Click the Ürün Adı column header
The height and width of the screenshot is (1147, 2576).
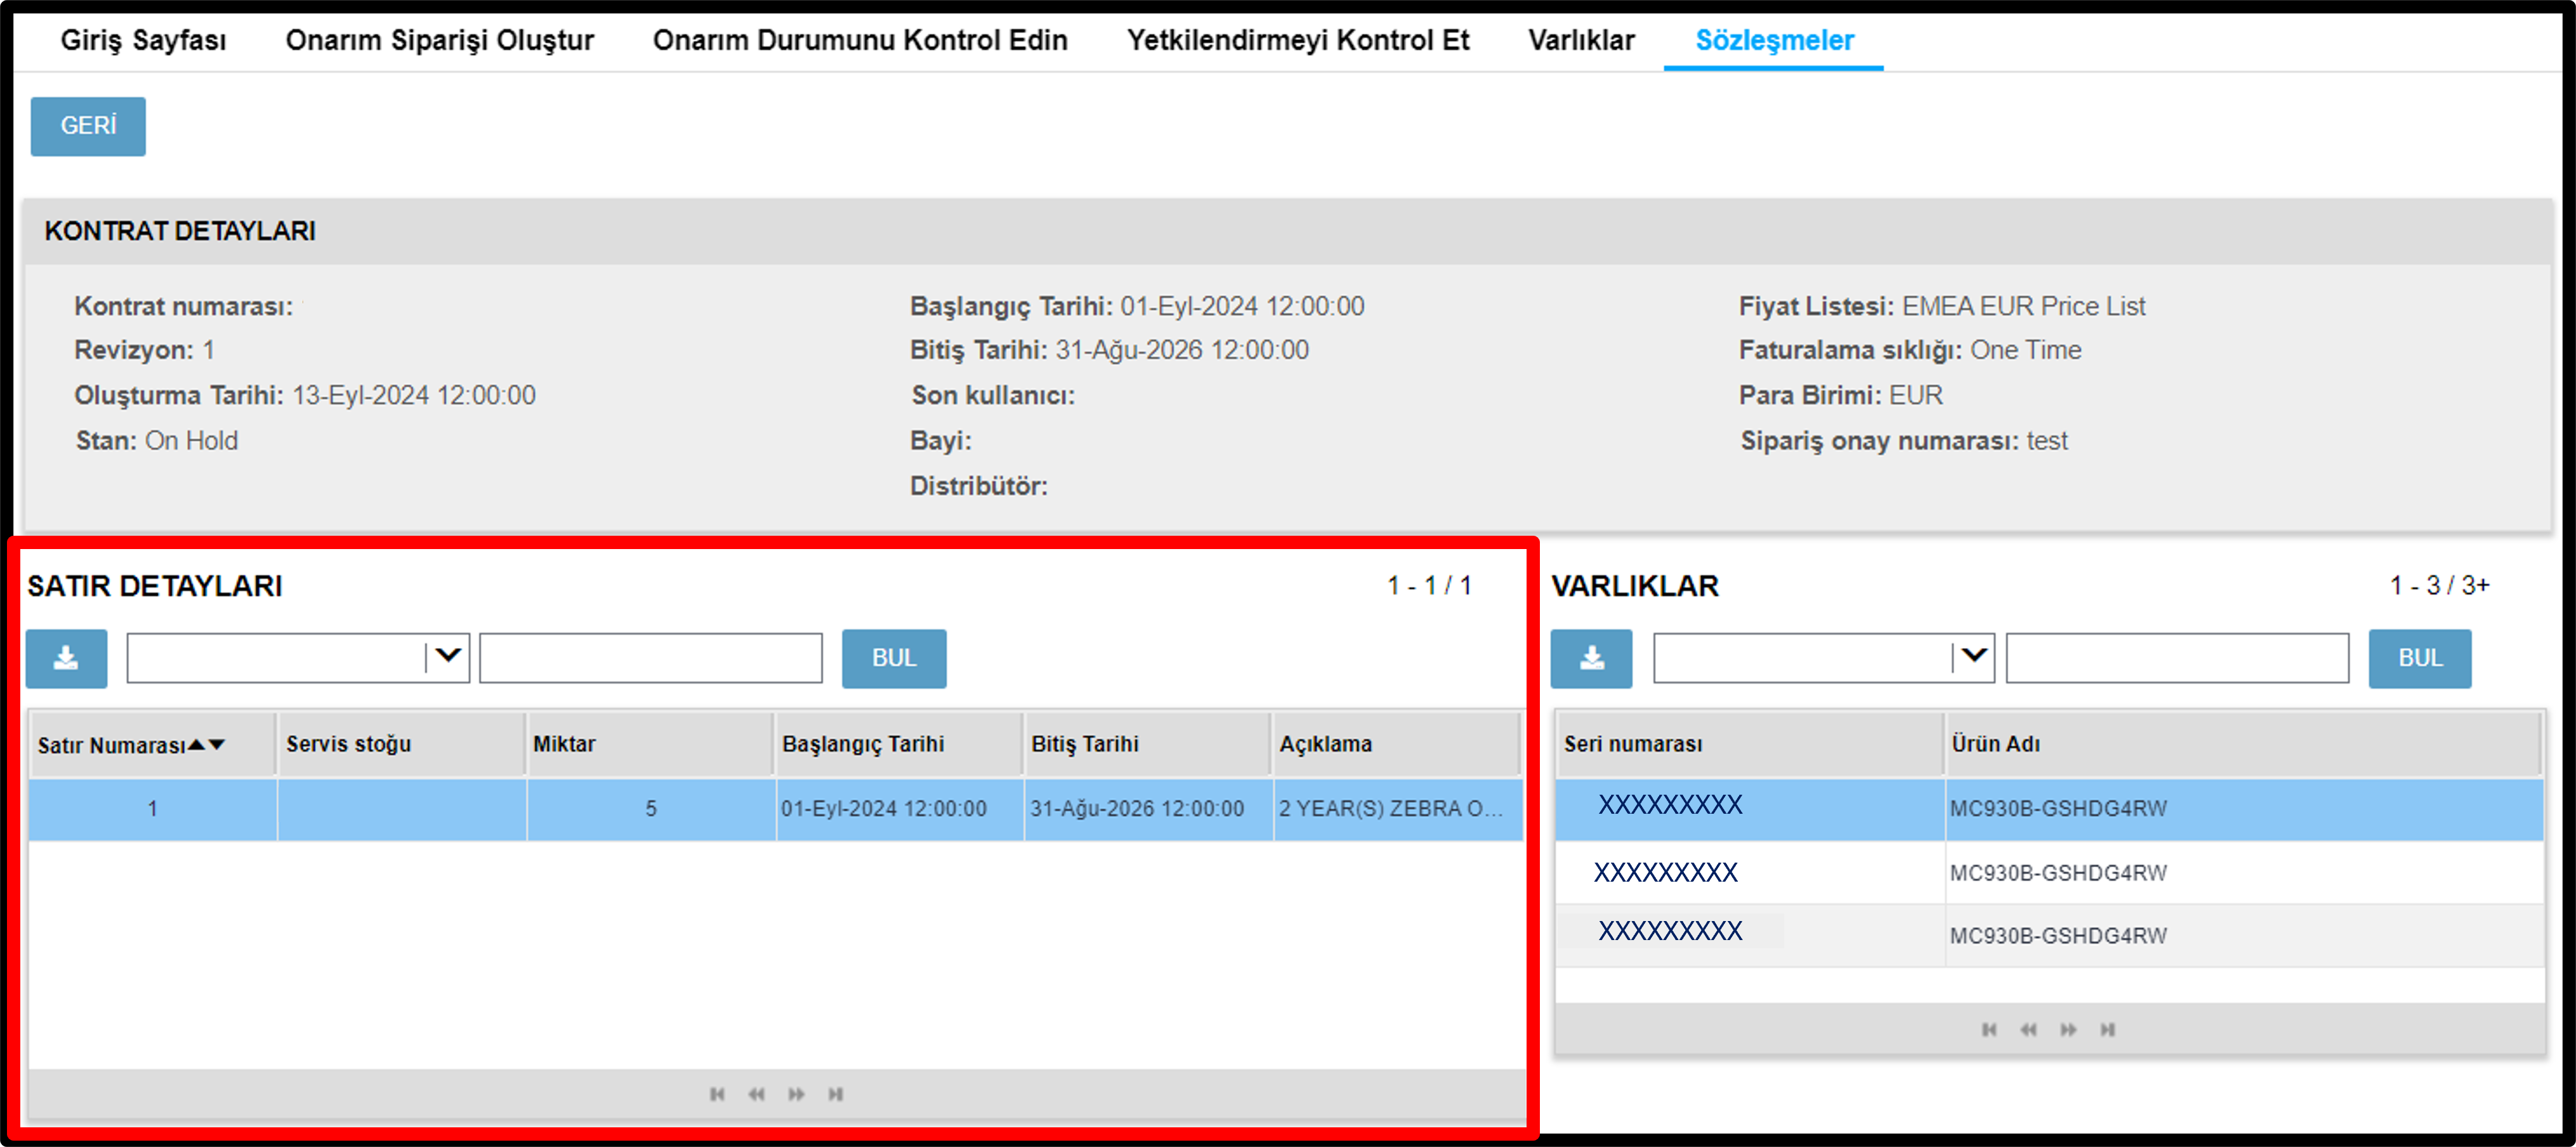tap(2244, 744)
